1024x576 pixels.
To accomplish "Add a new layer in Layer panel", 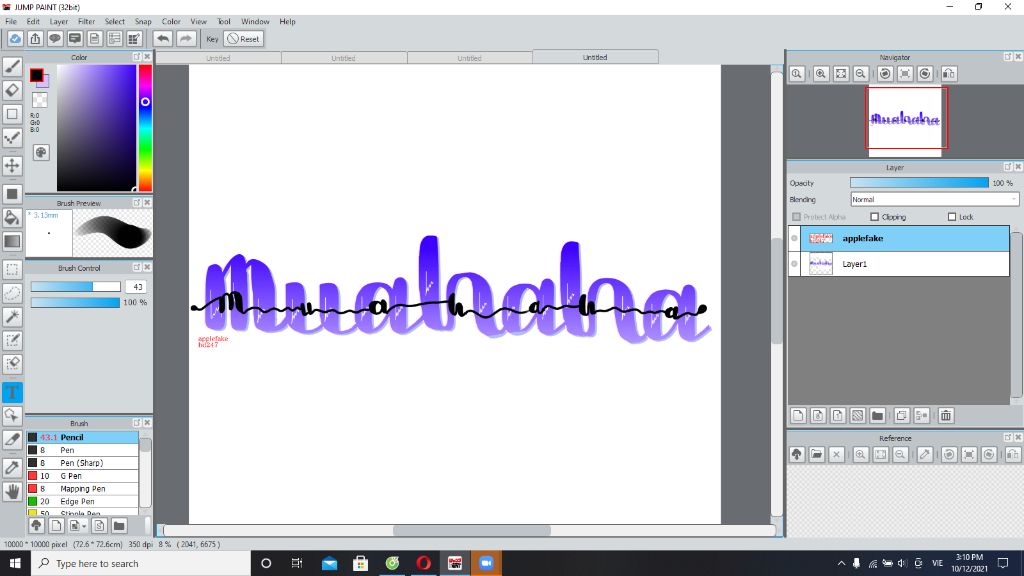I will [x=798, y=415].
